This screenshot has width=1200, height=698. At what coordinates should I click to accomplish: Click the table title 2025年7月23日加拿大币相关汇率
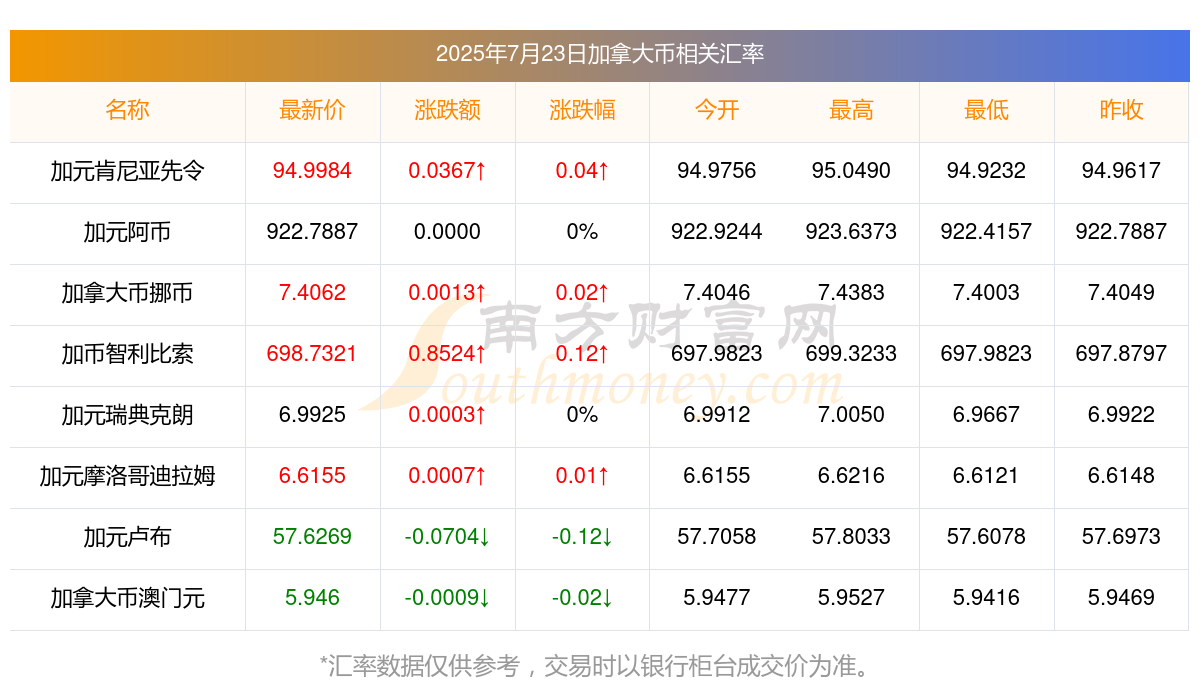[600, 54]
